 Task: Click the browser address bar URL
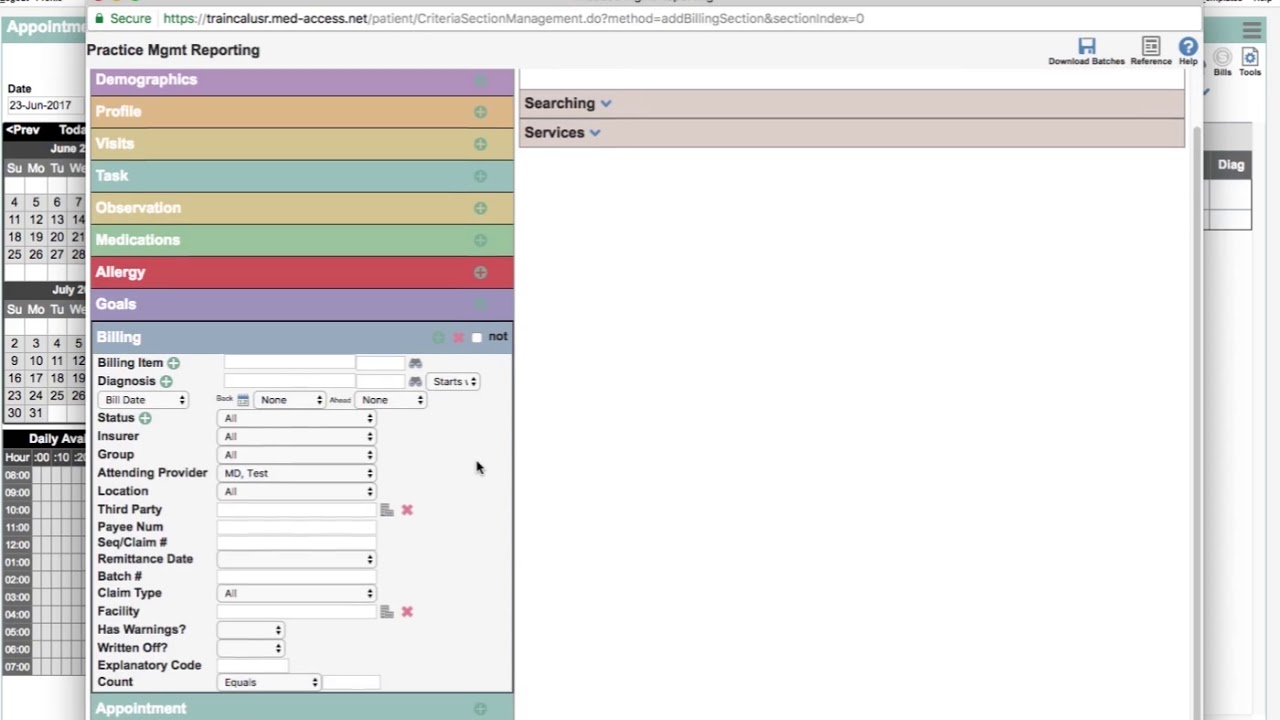pos(513,18)
